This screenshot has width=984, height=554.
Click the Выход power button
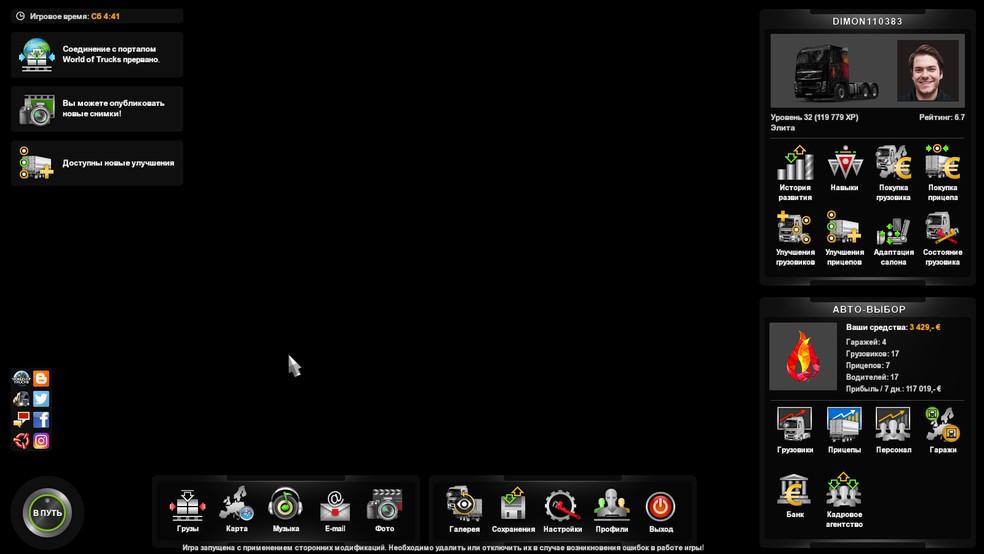pyautogui.click(x=660, y=510)
